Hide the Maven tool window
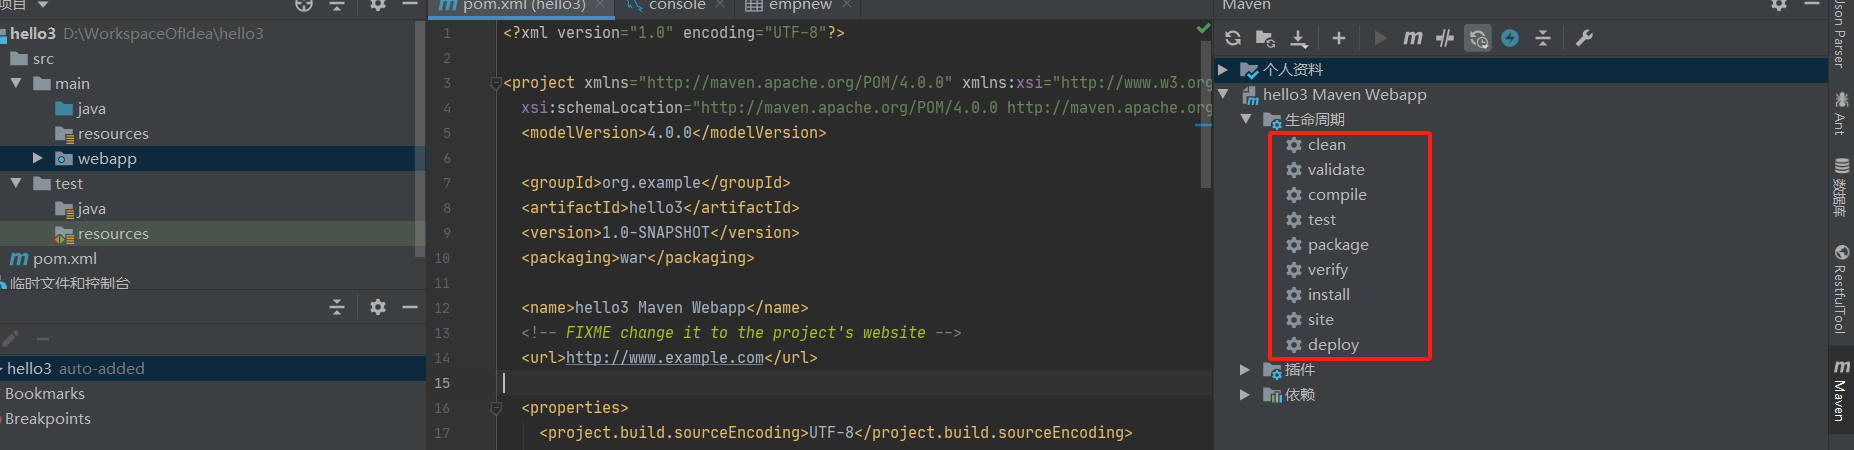This screenshot has height=450, width=1854. (1811, 5)
